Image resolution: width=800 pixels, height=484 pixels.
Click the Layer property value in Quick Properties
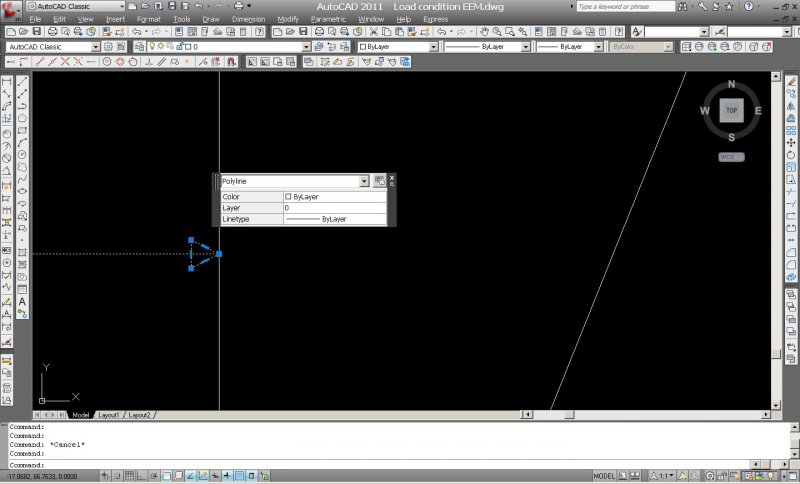[335, 208]
